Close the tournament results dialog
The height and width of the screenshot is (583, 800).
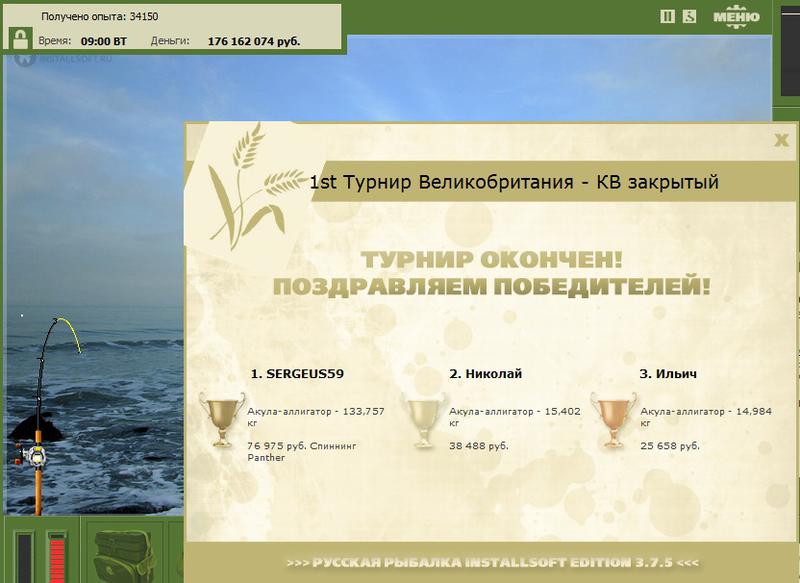point(781,140)
